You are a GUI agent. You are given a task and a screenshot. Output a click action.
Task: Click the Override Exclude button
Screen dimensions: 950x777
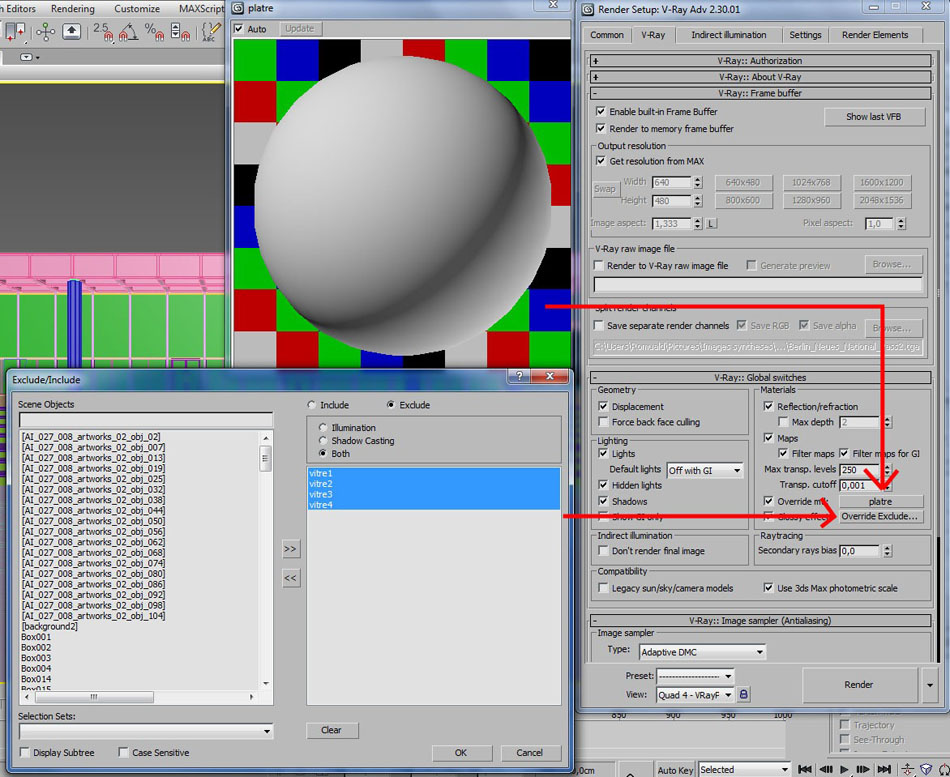[879, 517]
